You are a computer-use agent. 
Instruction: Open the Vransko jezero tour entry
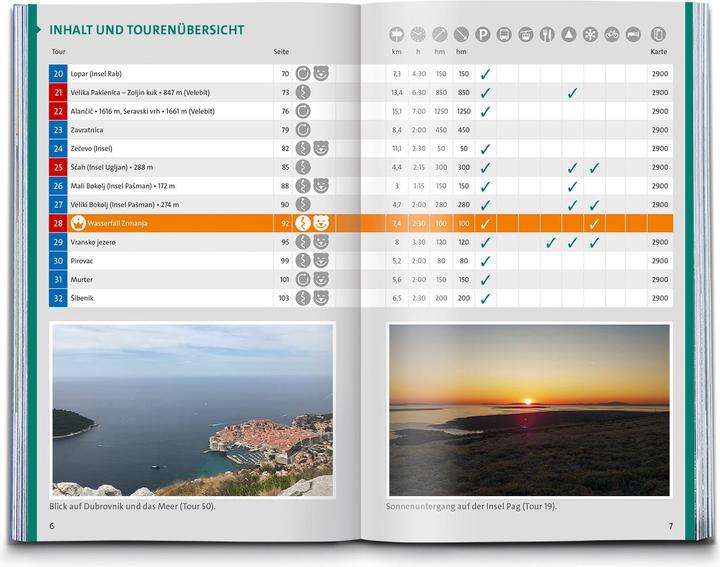(93, 242)
